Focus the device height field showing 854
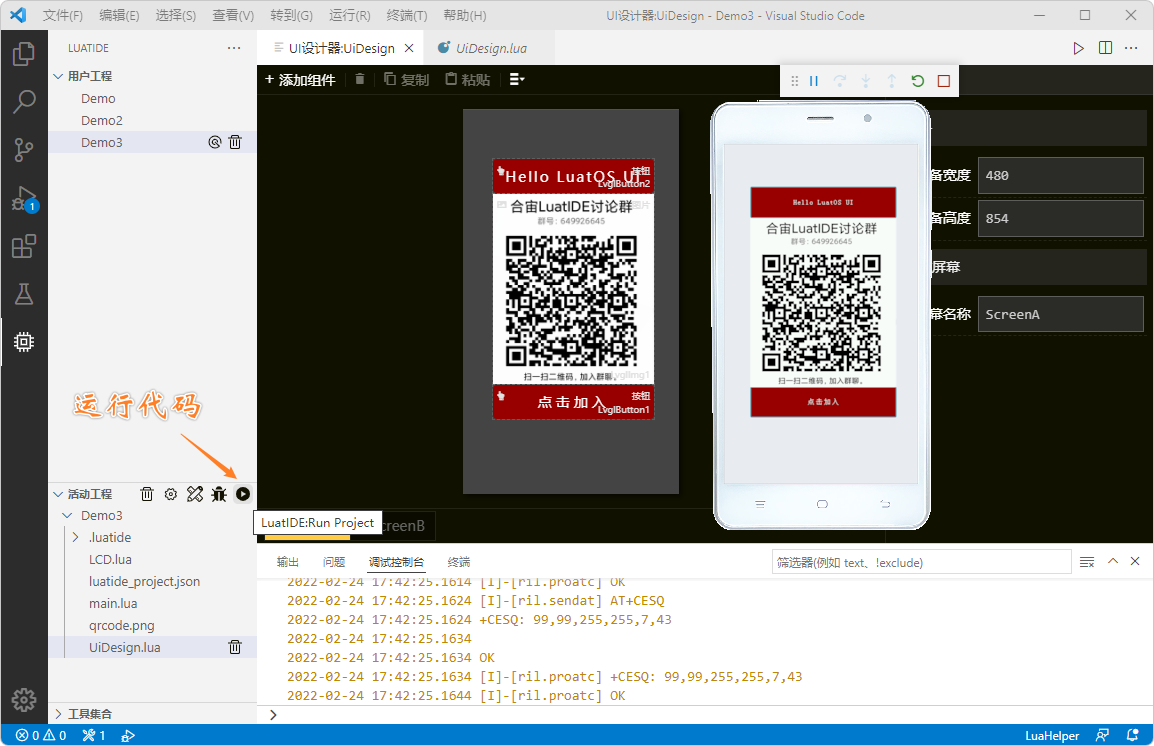The width and height of the screenshot is (1154, 746). point(1060,219)
